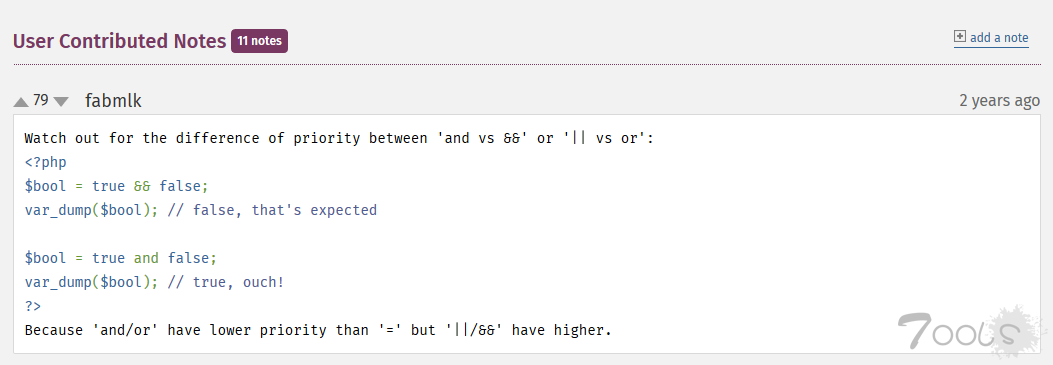Click the plus icon beside add a note
Screen dimensions: 1053x365
(960, 37)
